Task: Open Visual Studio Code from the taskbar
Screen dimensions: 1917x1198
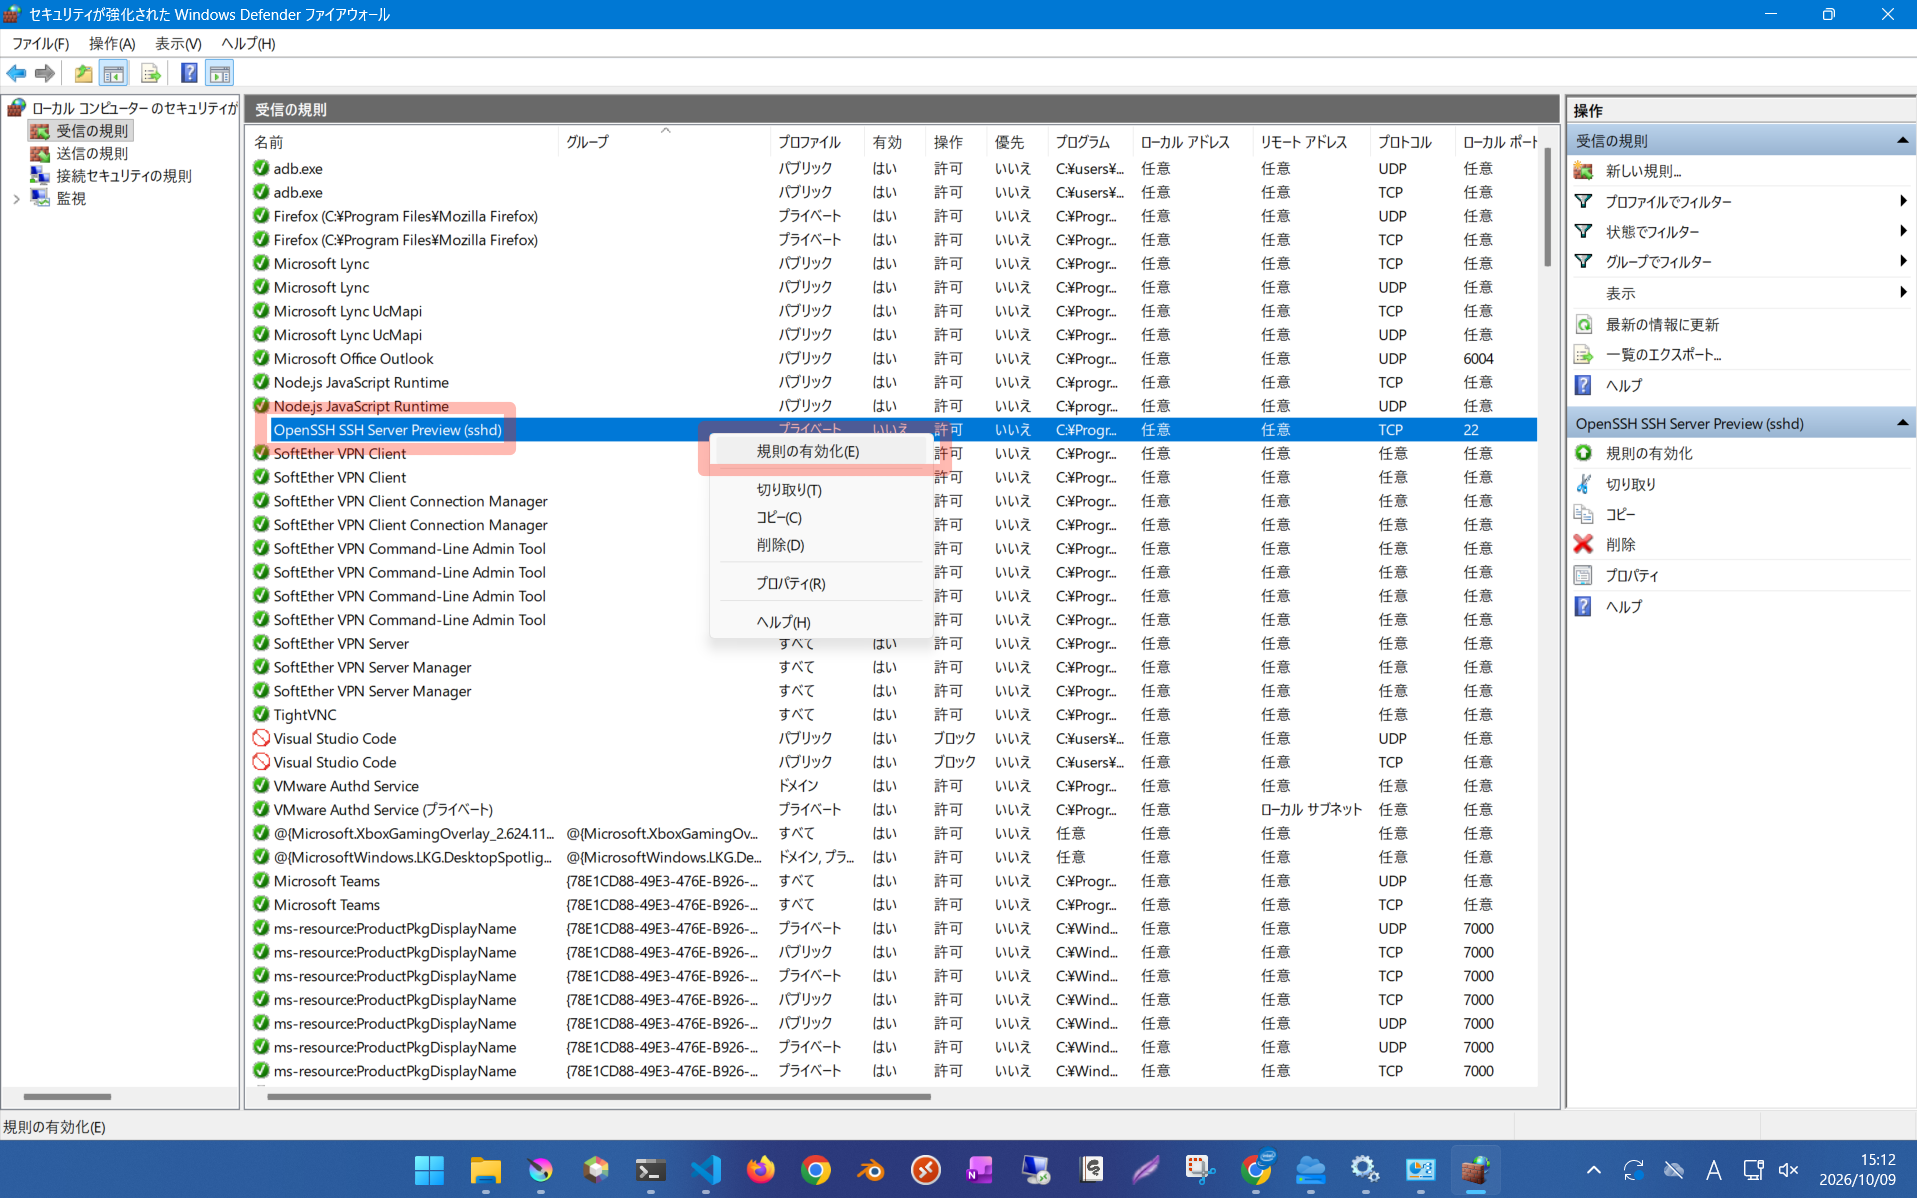Action: (x=706, y=1169)
